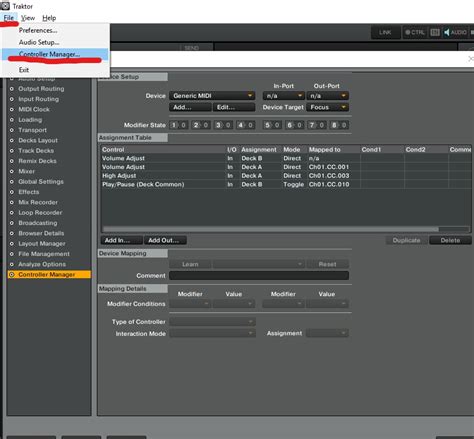Click the Add In... button
474x439 pixels.
122,240
